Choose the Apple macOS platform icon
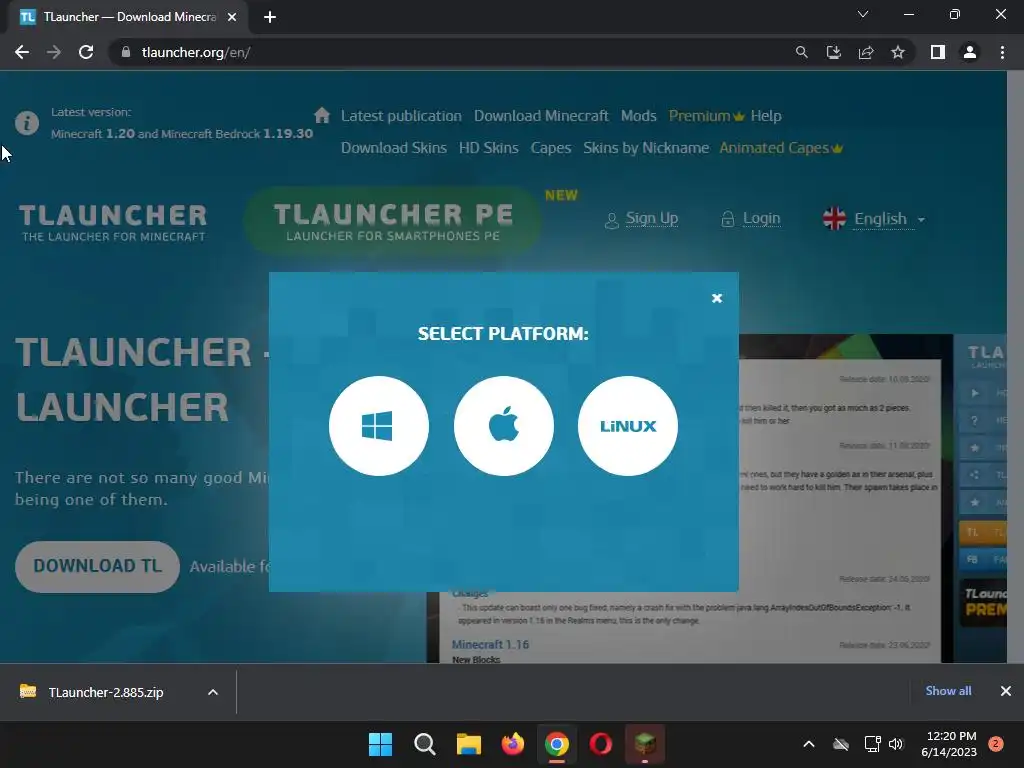 [x=504, y=426]
